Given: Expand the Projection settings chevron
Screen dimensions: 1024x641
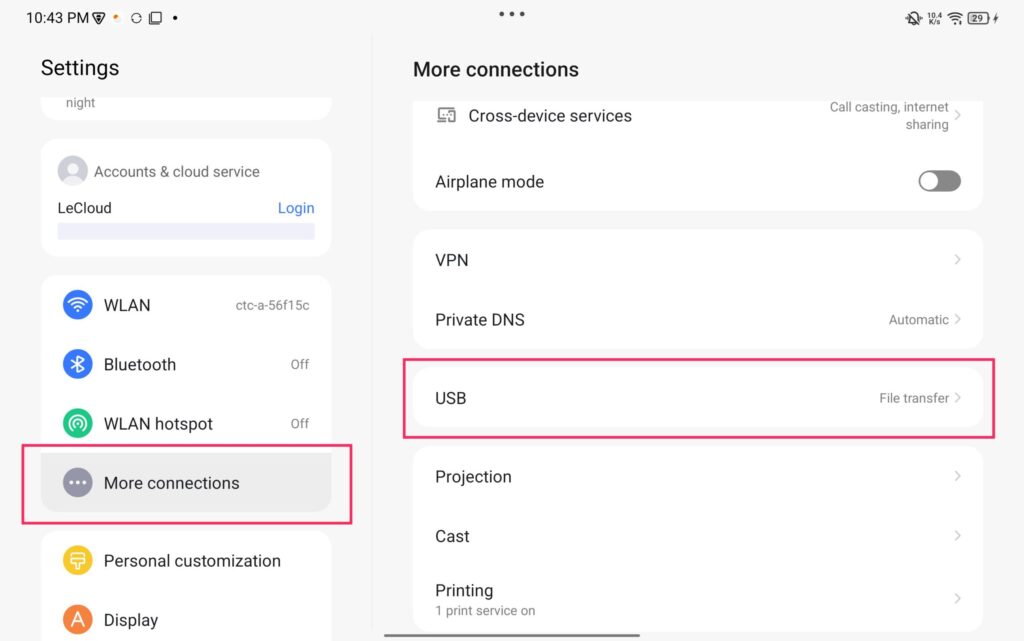Looking at the screenshot, I should tap(957, 477).
